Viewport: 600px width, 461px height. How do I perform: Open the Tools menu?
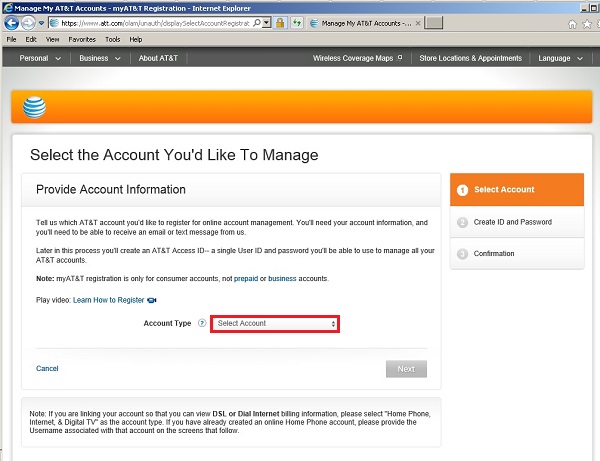coord(112,39)
